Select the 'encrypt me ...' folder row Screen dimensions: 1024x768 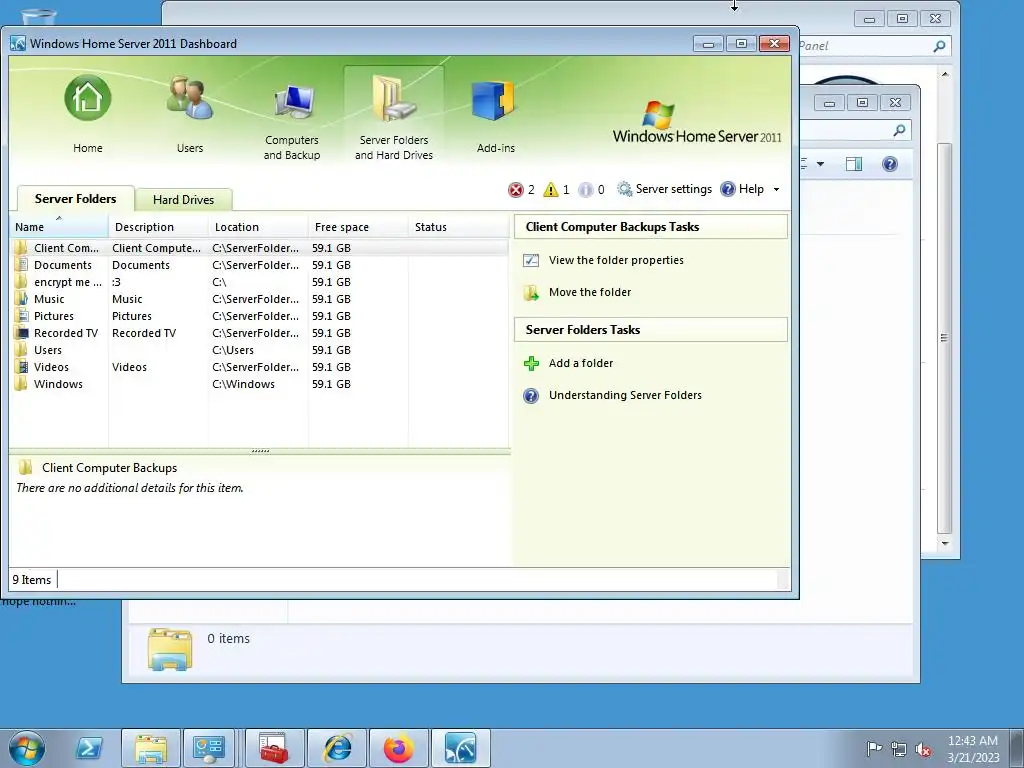[x=259, y=282]
